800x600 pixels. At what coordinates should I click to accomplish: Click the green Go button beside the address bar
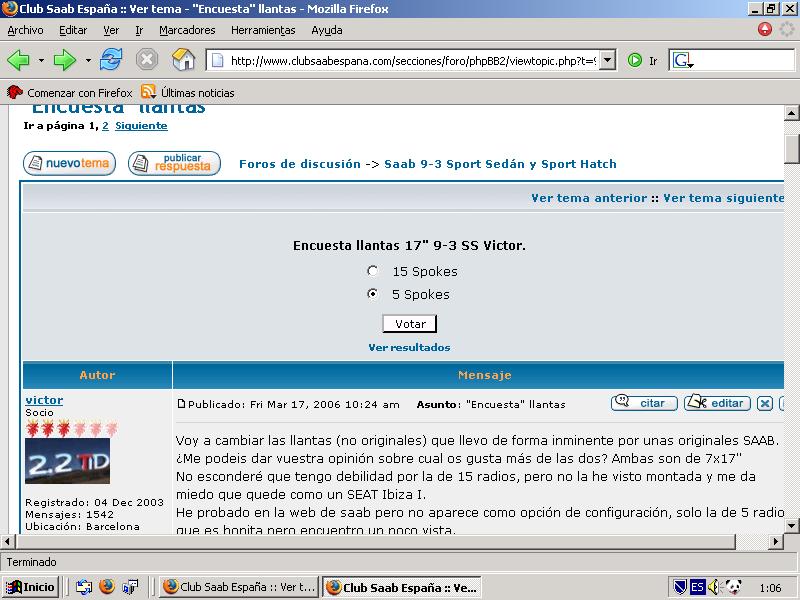(635, 60)
